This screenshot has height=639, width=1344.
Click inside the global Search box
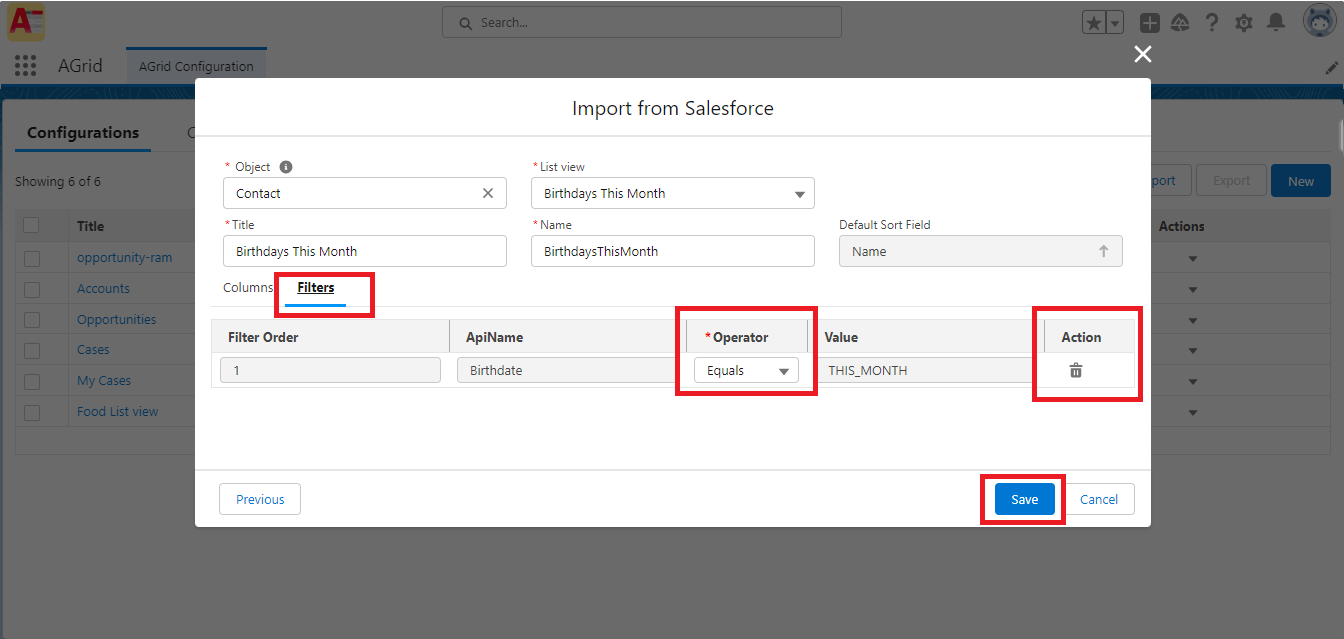(x=642, y=22)
